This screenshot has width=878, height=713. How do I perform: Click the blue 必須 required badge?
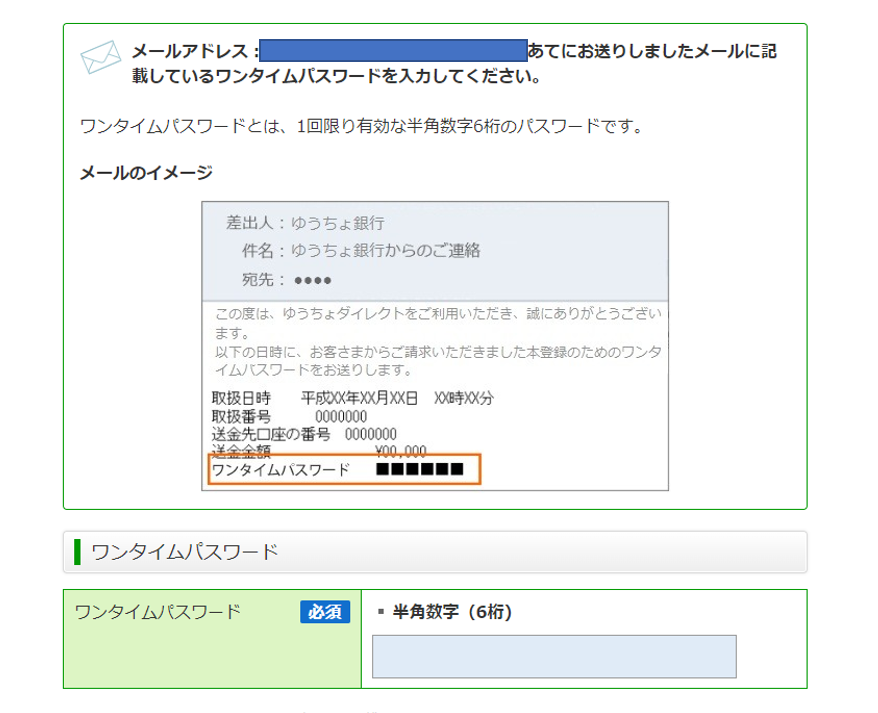coord(325,612)
